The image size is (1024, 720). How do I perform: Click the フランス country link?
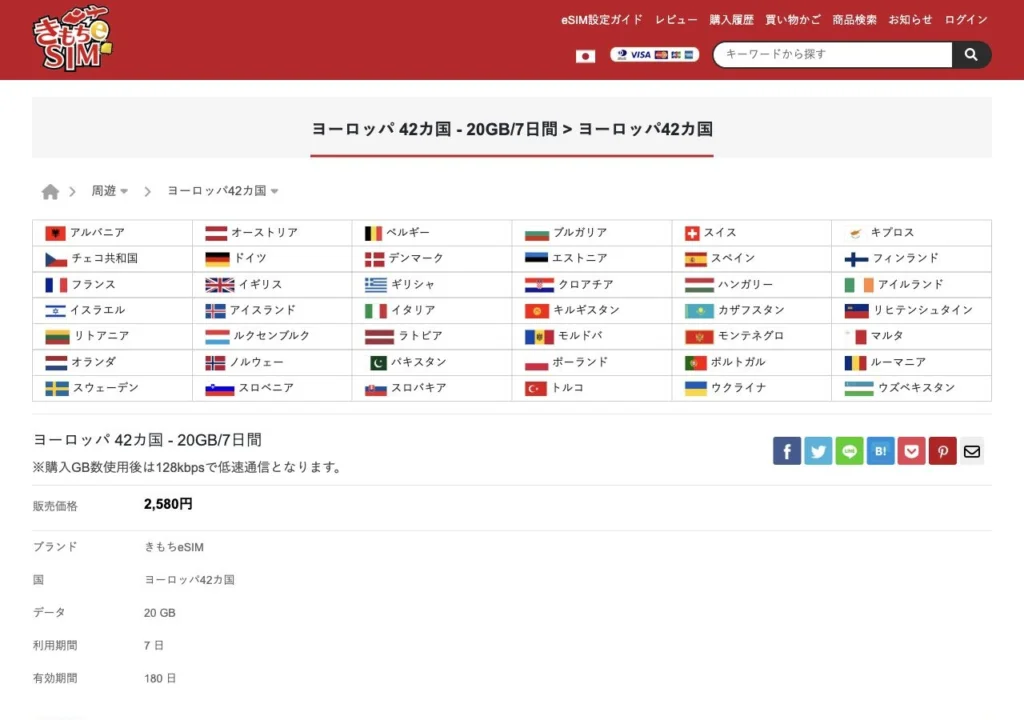pos(93,284)
